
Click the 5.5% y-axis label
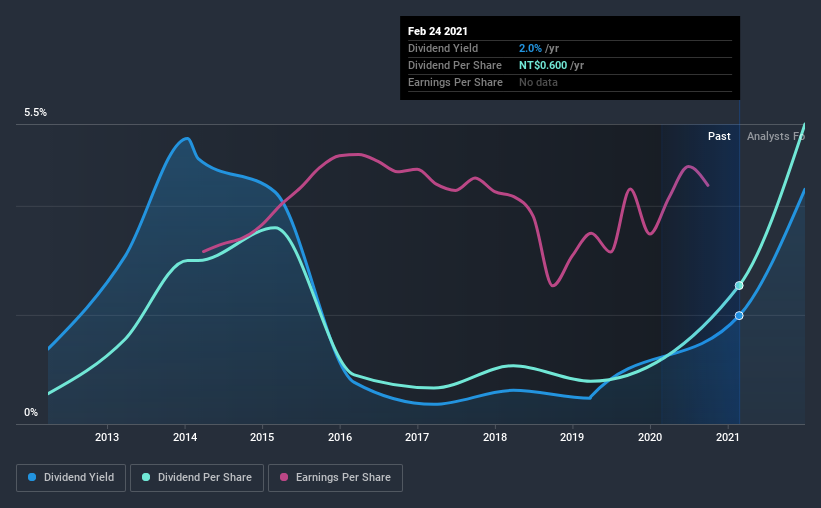[35, 113]
